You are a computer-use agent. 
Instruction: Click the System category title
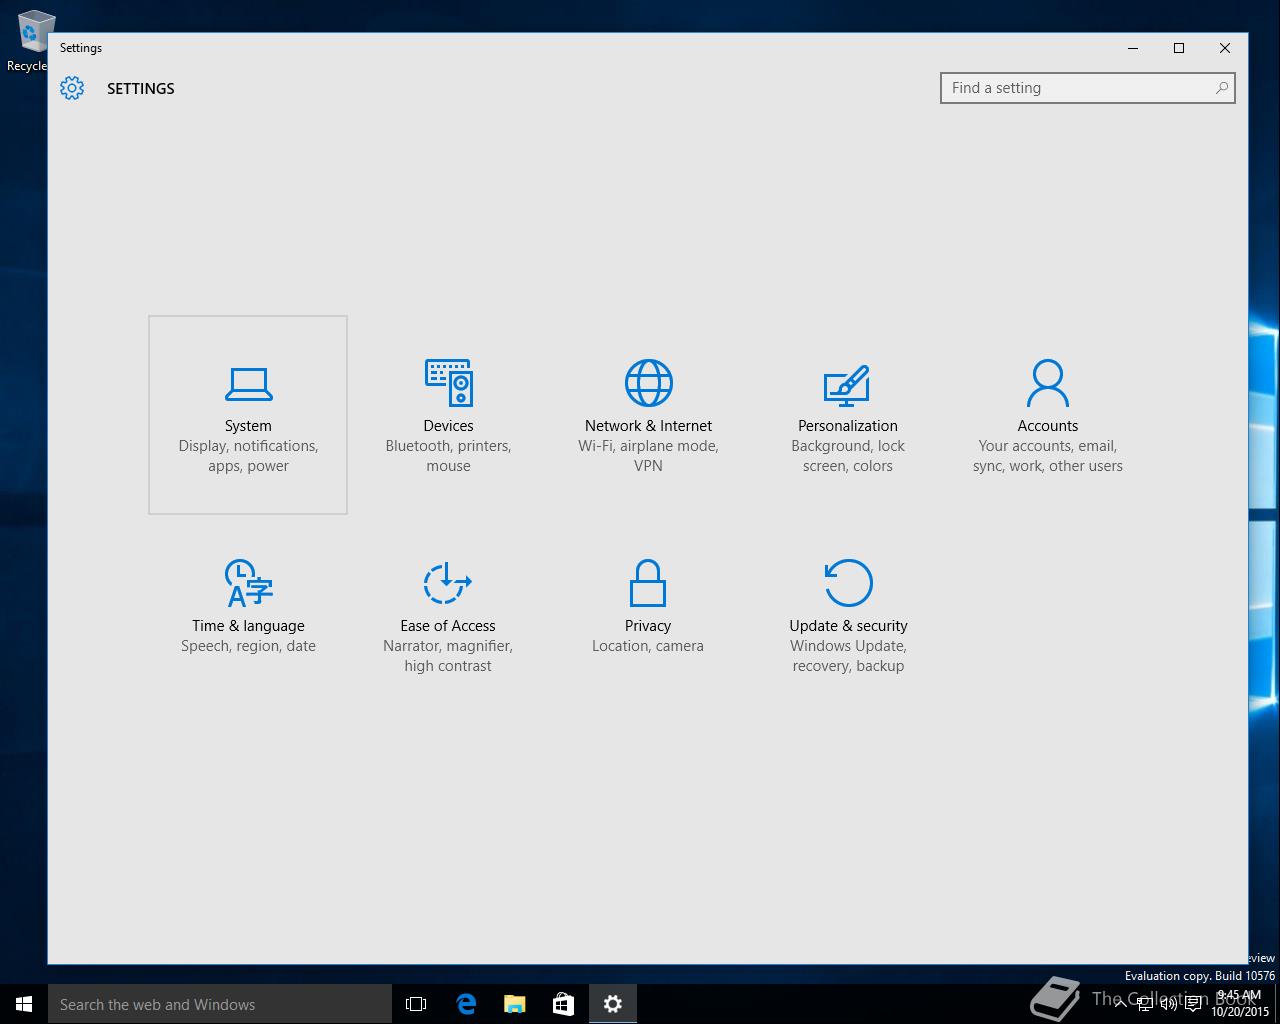click(x=248, y=426)
